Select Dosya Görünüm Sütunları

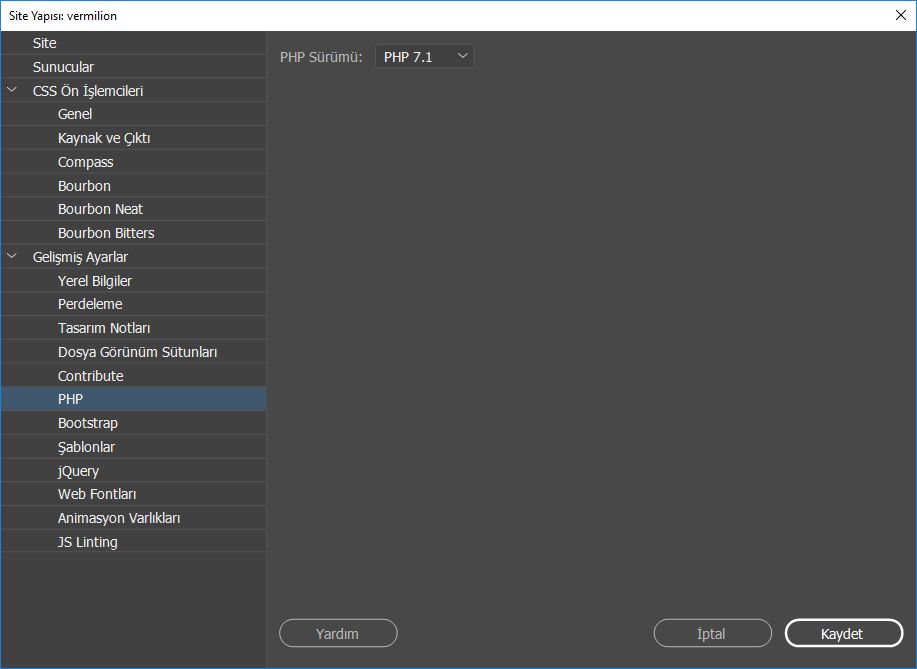133,352
